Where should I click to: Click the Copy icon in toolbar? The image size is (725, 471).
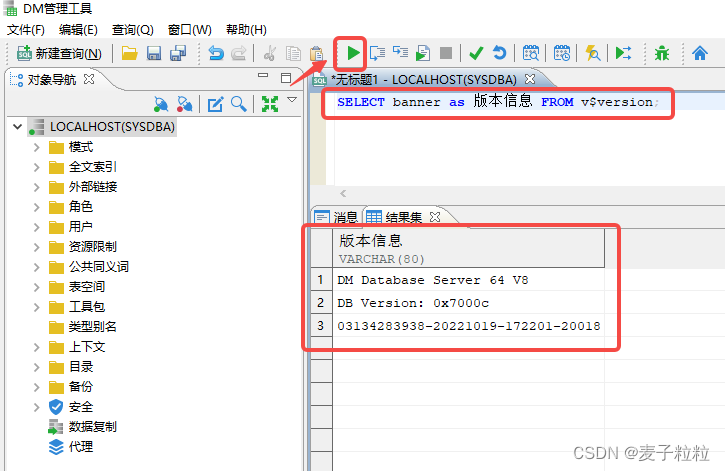click(x=293, y=54)
